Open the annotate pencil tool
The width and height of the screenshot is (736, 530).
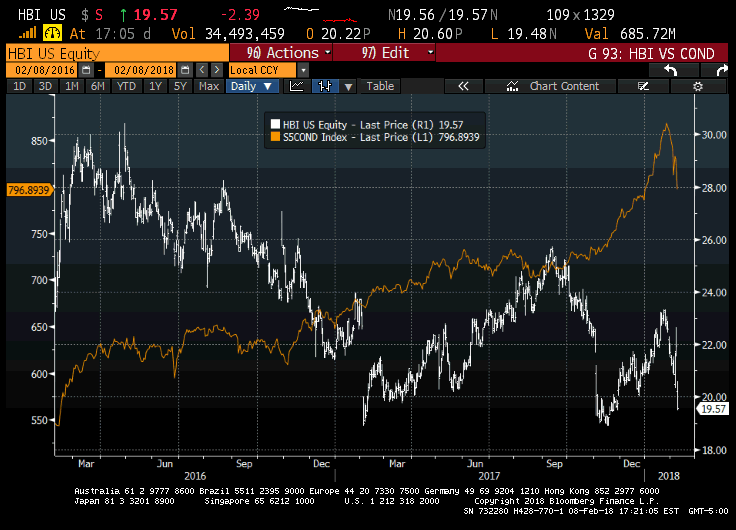click(643, 86)
